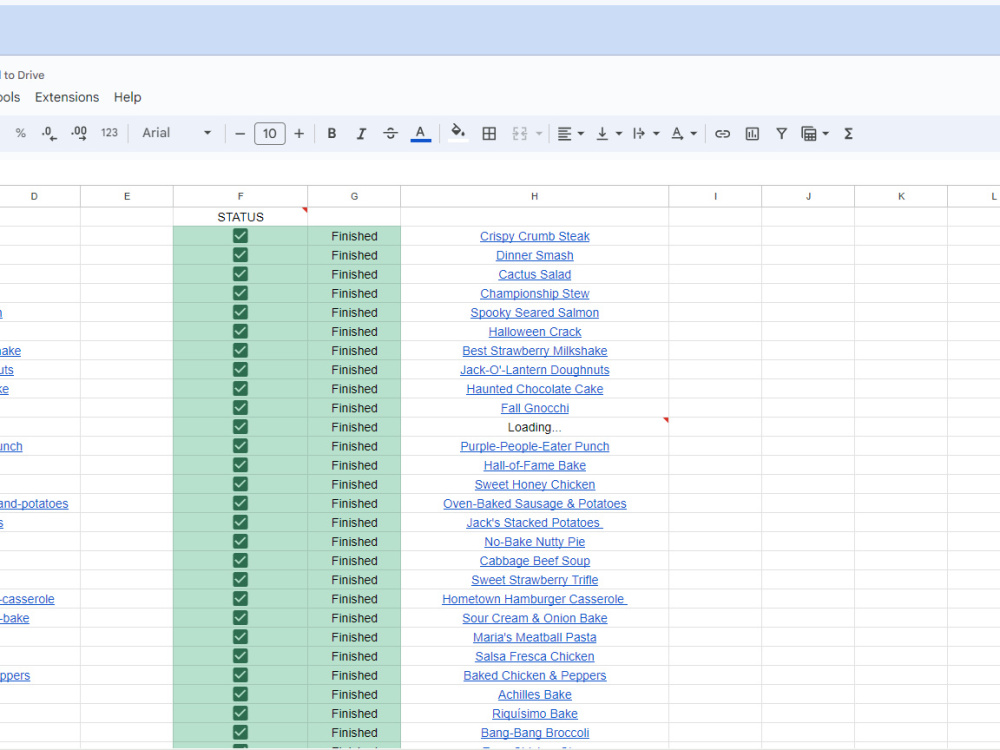This screenshot has height=750, width=1000.
Task: Uncheck the status checkbox beside Fall Gnocchi
Action: [240, 408]
